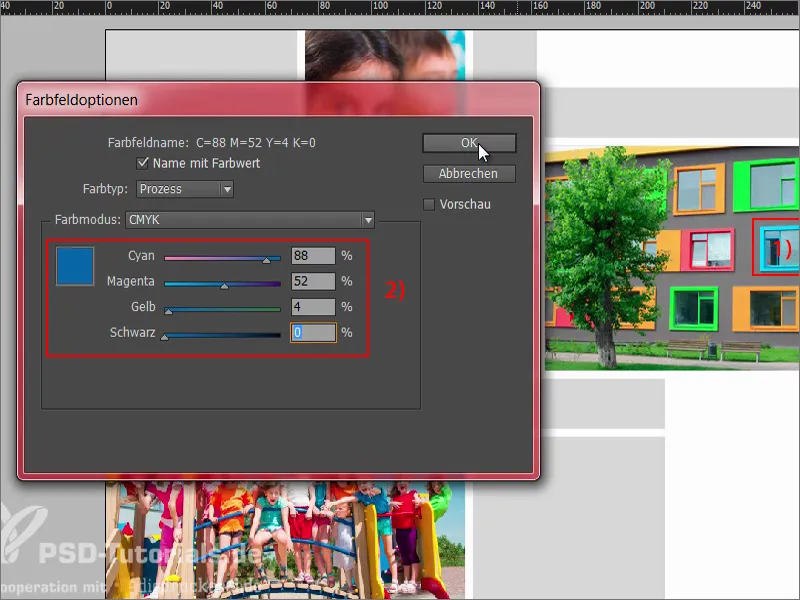The width and height of the screenshot is (800, 600).
Task: Select the Gelb value field showing 4
Action: click(313, 307)
